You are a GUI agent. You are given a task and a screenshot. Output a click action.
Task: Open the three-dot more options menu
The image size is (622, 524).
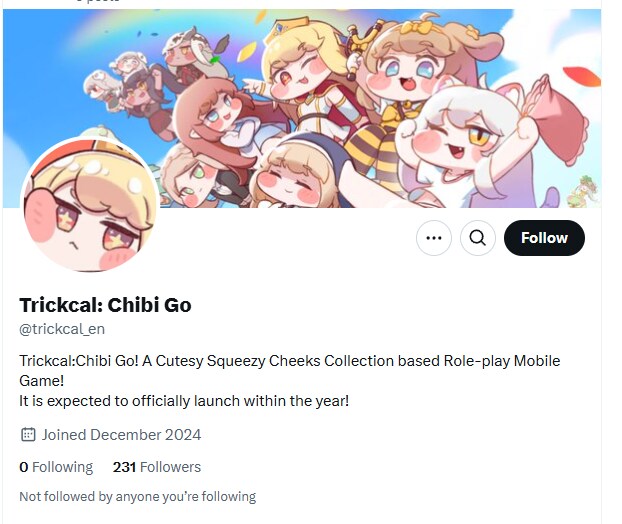434,238
